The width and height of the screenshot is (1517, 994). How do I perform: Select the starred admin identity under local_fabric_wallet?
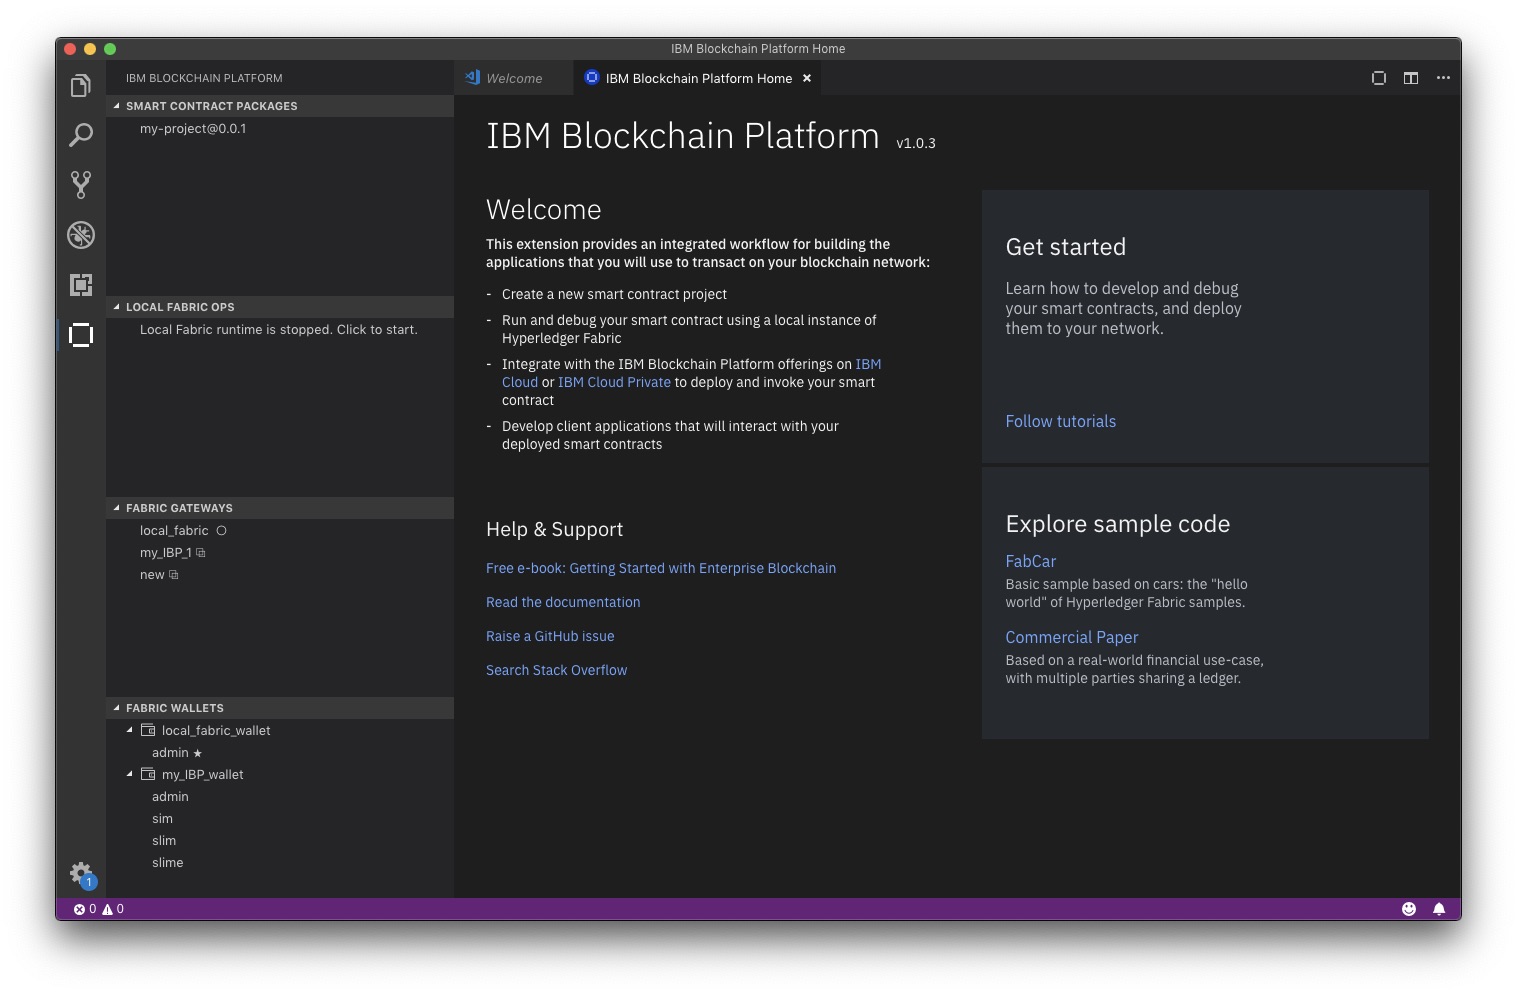click(x=280, y=753)
